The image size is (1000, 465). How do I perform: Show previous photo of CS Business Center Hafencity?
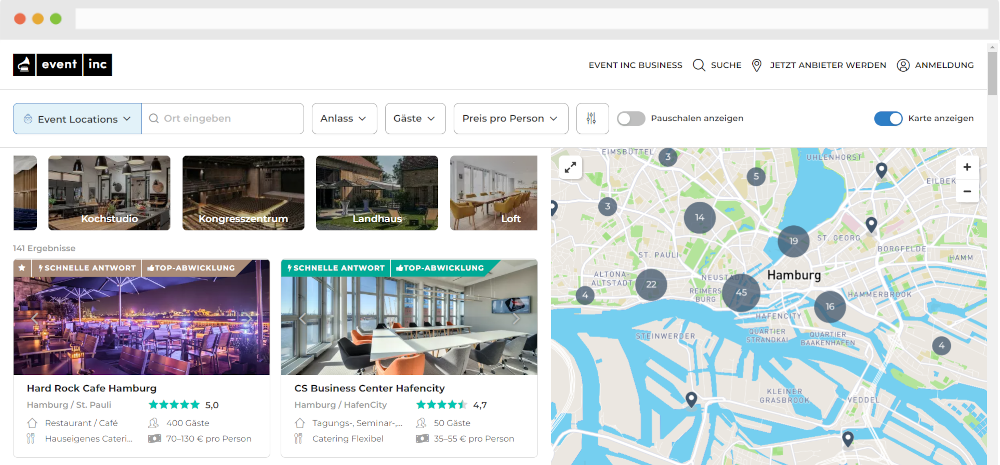[x=303, y=318]
